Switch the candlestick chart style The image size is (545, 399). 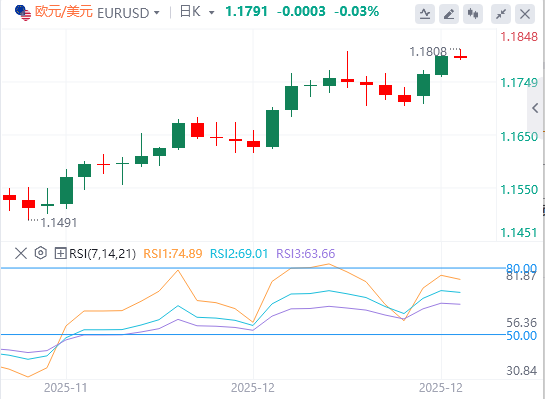click(x=473, y=14)
